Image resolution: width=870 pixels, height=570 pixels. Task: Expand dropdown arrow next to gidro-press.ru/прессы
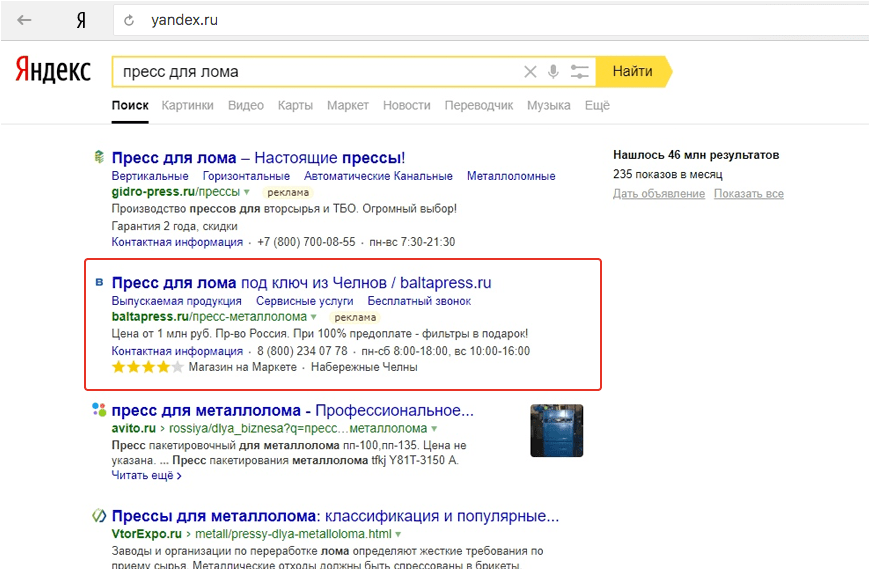click(x=247, y=191)
